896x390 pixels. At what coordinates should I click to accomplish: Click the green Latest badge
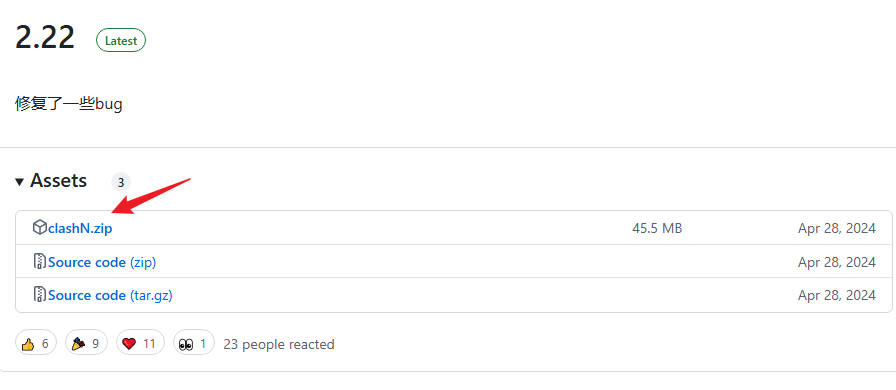pyautogui.click(x=121, y=41)
